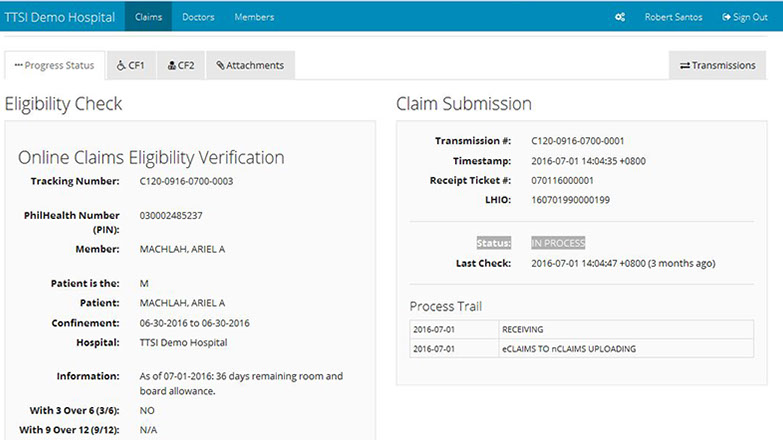Click the TTSI Demo Hospital brand link
Viewport: 783px width, 441px height.
[x=58, y=17]
